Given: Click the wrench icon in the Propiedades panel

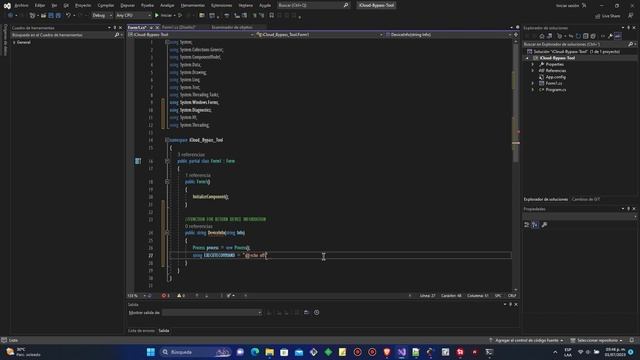Looking at the screenshot, I should click(x=544, y=224).
